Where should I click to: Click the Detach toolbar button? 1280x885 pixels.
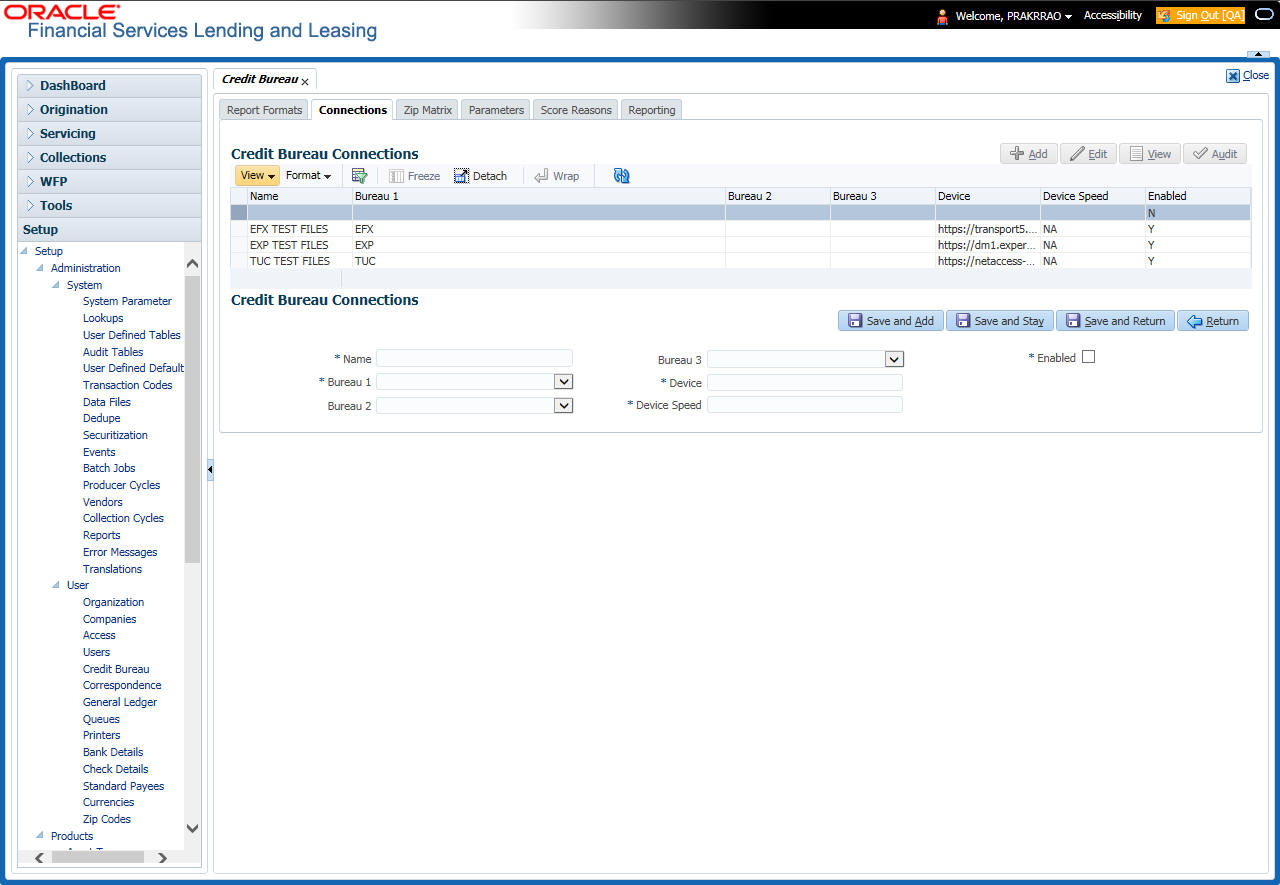480,176
